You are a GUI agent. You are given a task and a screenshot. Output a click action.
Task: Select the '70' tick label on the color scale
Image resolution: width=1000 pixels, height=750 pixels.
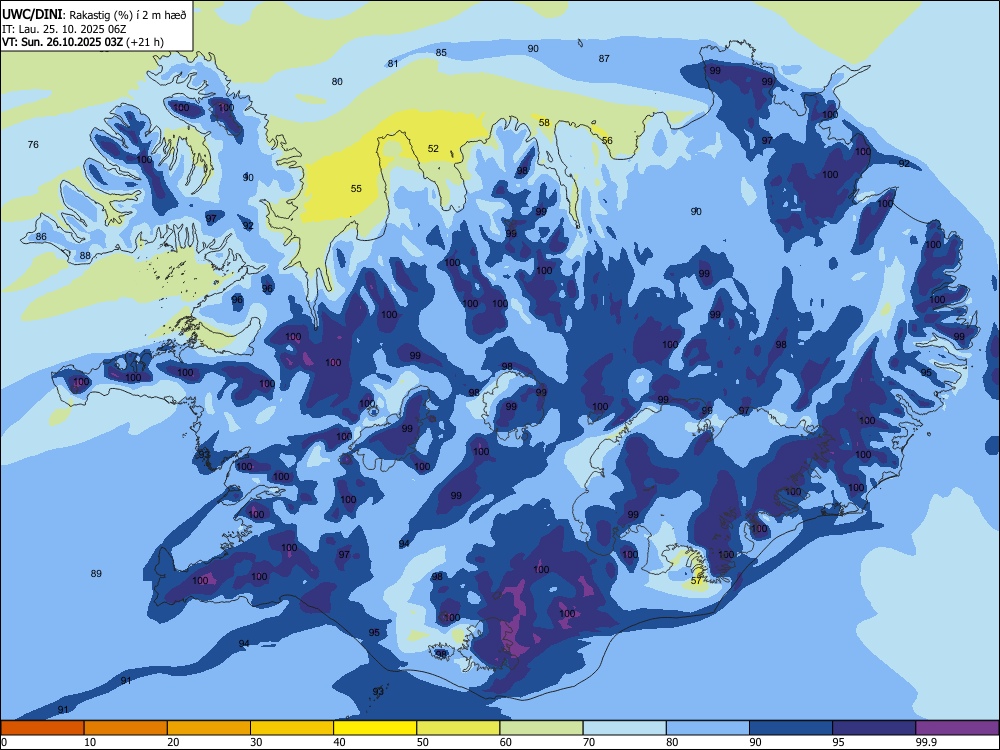point(589,742)
